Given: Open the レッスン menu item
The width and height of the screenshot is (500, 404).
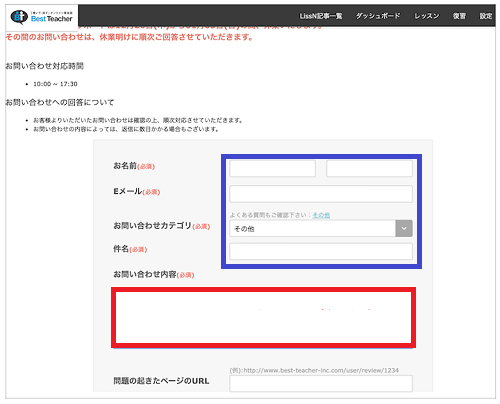Looking at the screenshot, I should pos(427,16).
